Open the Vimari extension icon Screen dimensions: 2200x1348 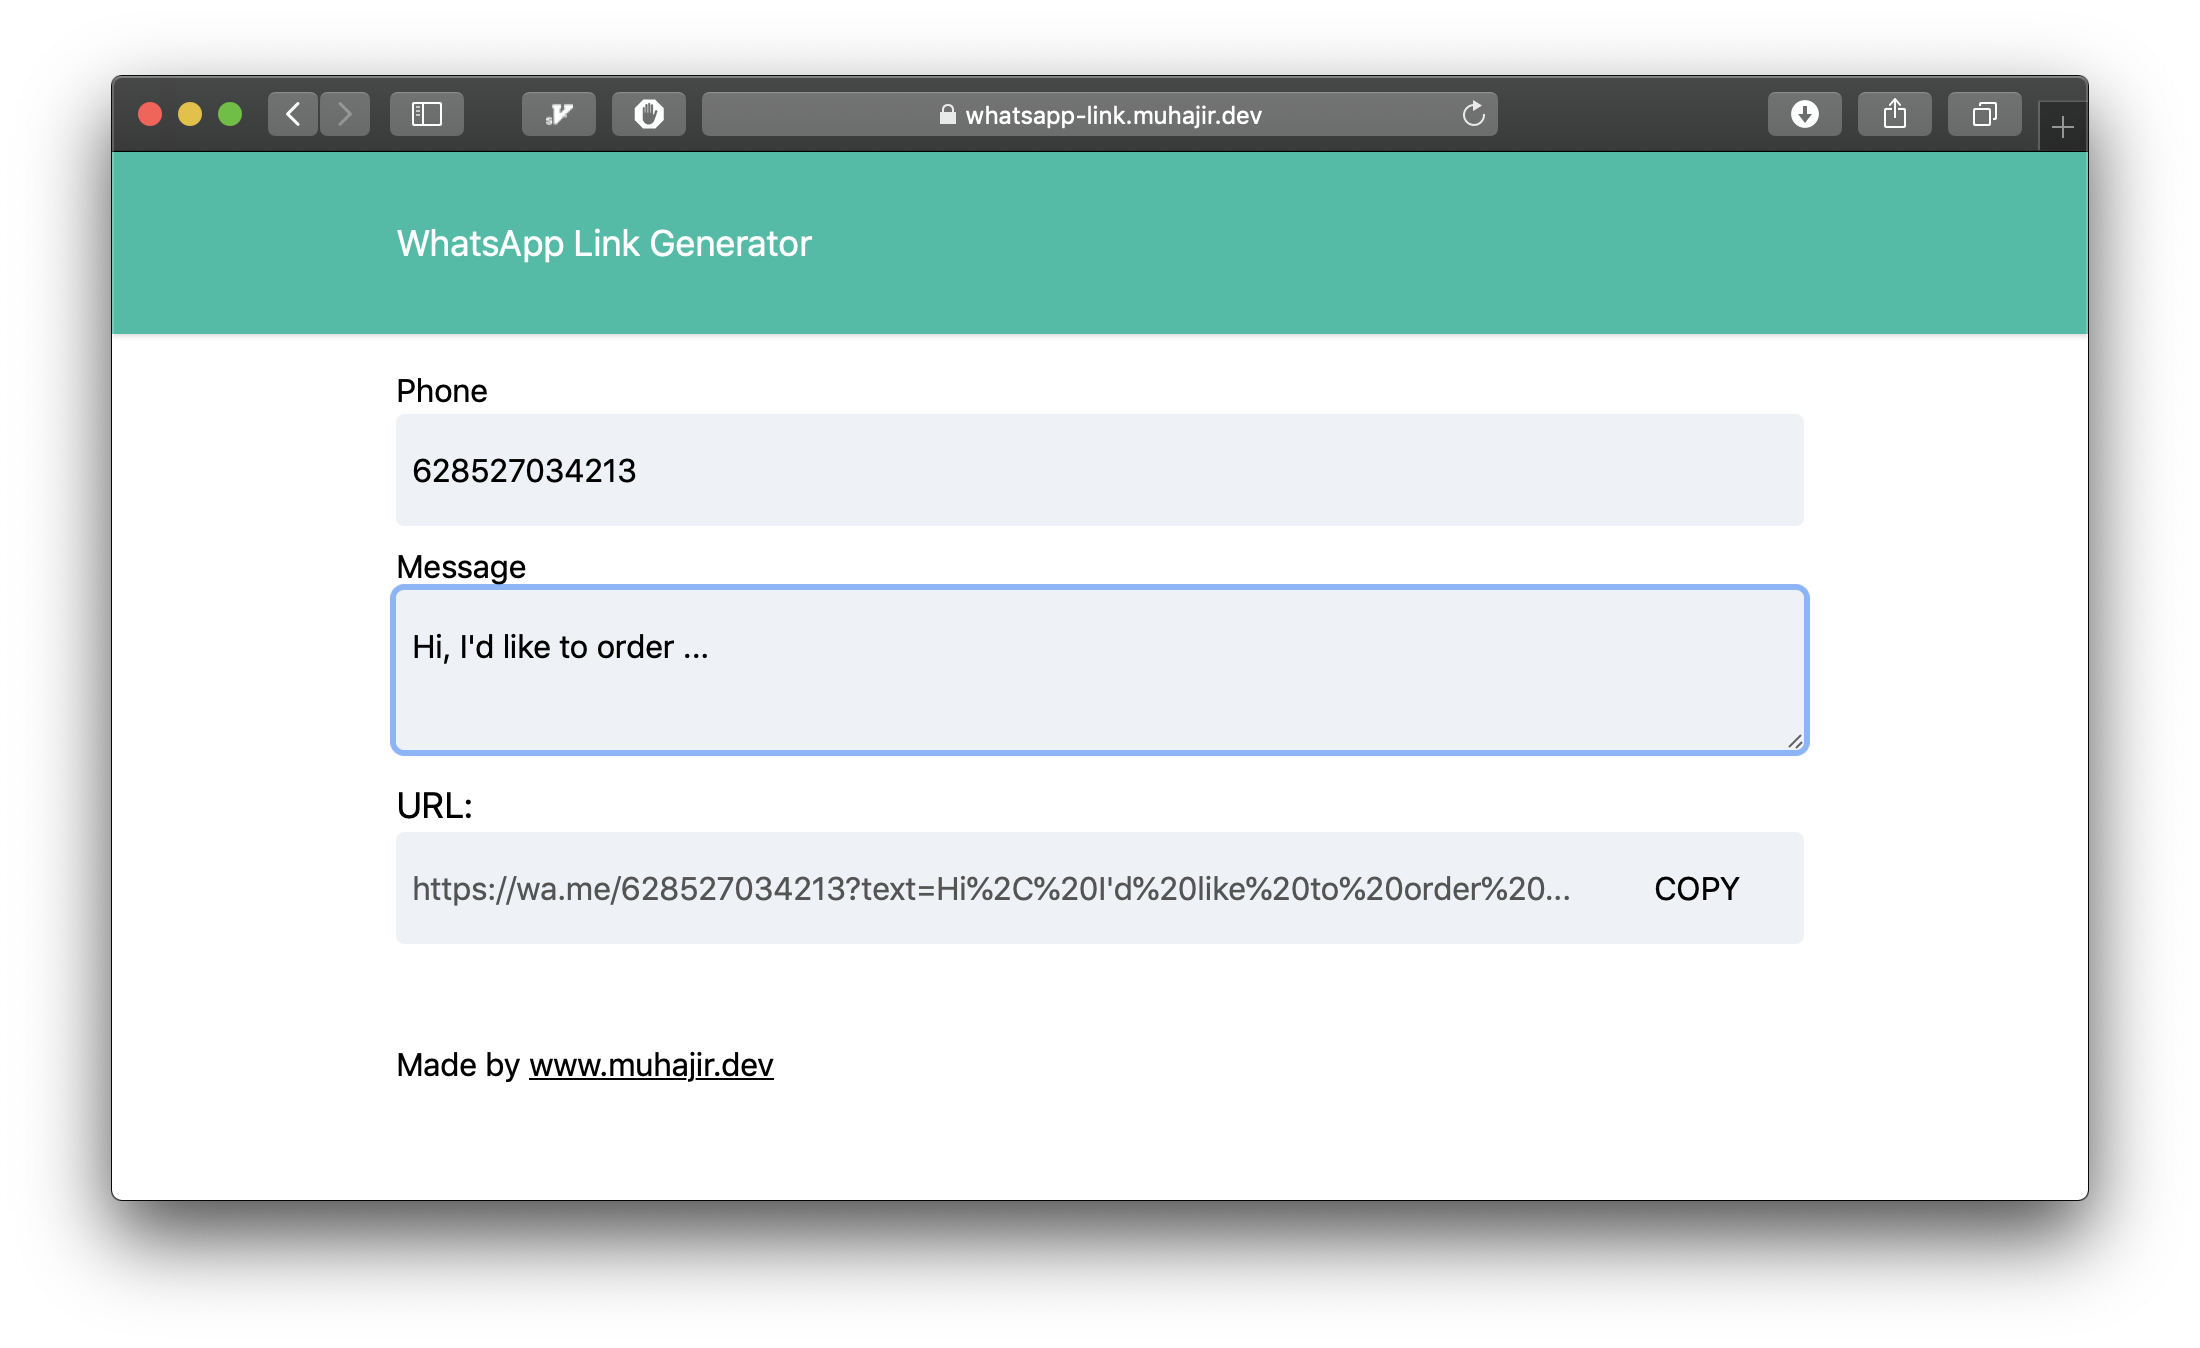559,114
